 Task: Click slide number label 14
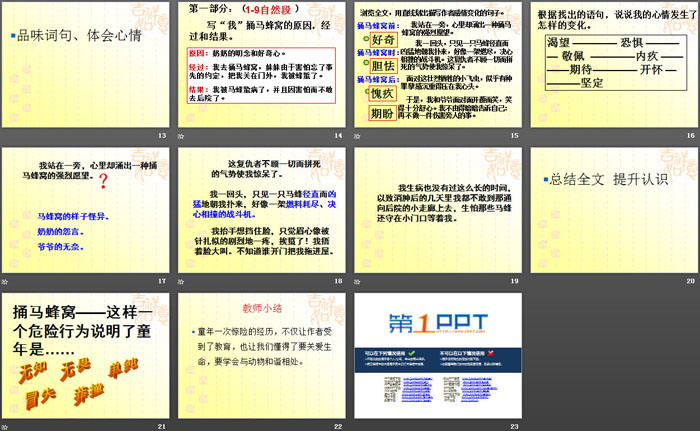coord(338,135)
